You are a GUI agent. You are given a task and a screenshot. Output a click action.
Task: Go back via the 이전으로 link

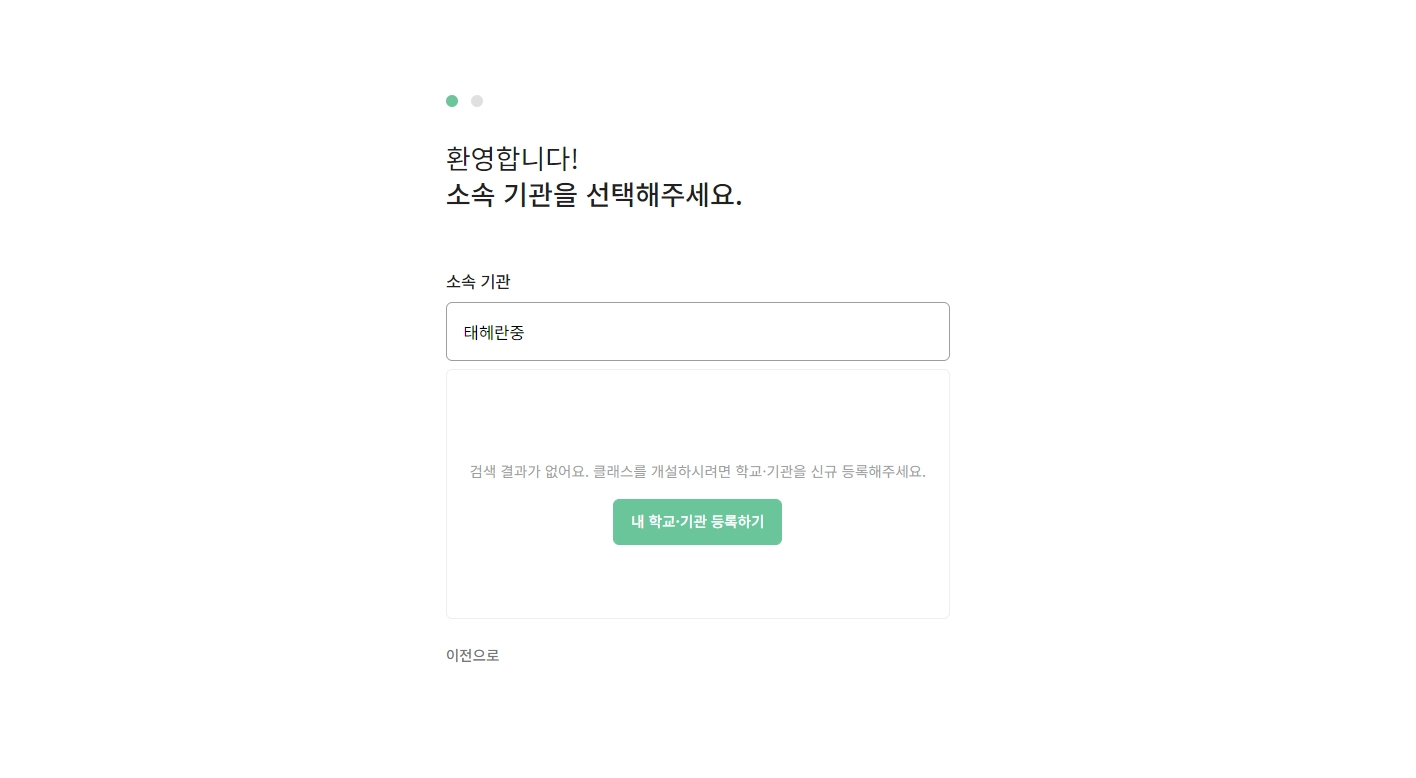pos(472,656)
